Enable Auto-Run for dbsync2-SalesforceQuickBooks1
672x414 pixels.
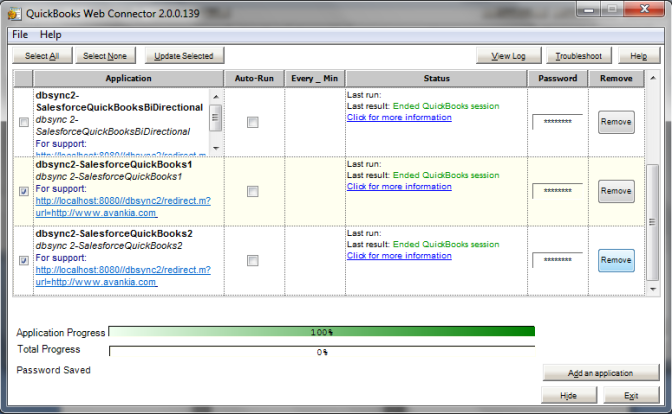click(253, 191)
